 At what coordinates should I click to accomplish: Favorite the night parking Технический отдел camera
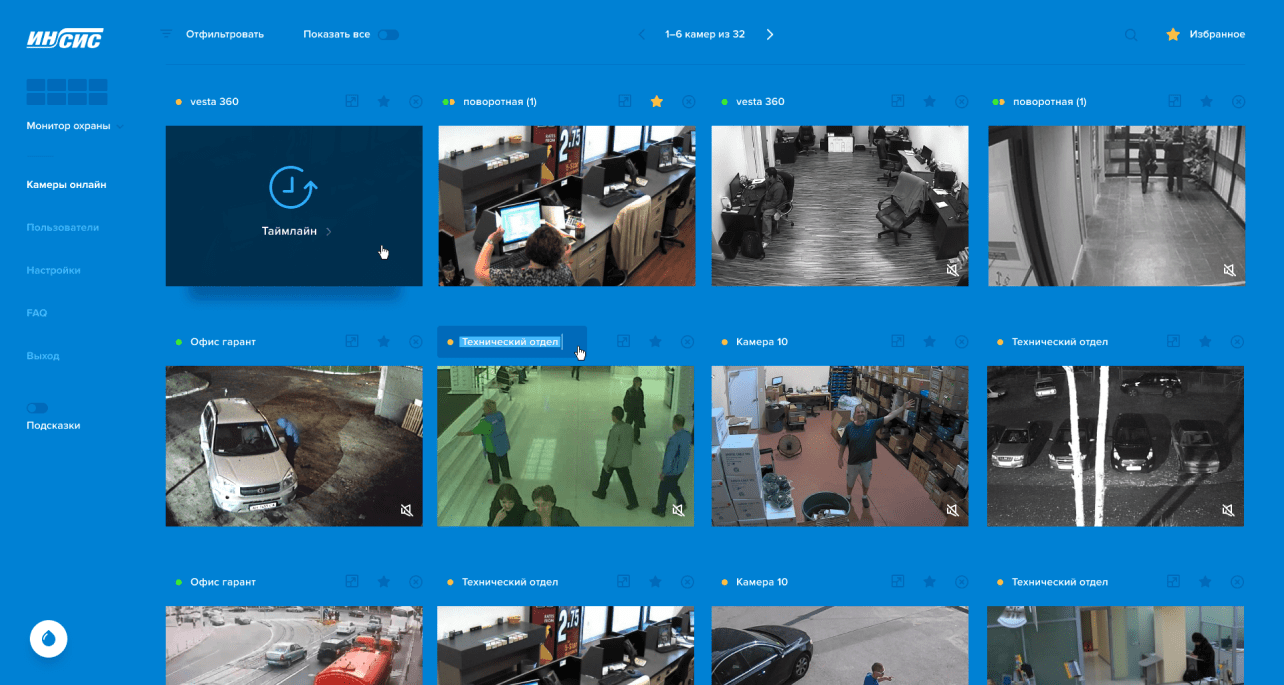pyautogui.click(x=1206, y=342)
